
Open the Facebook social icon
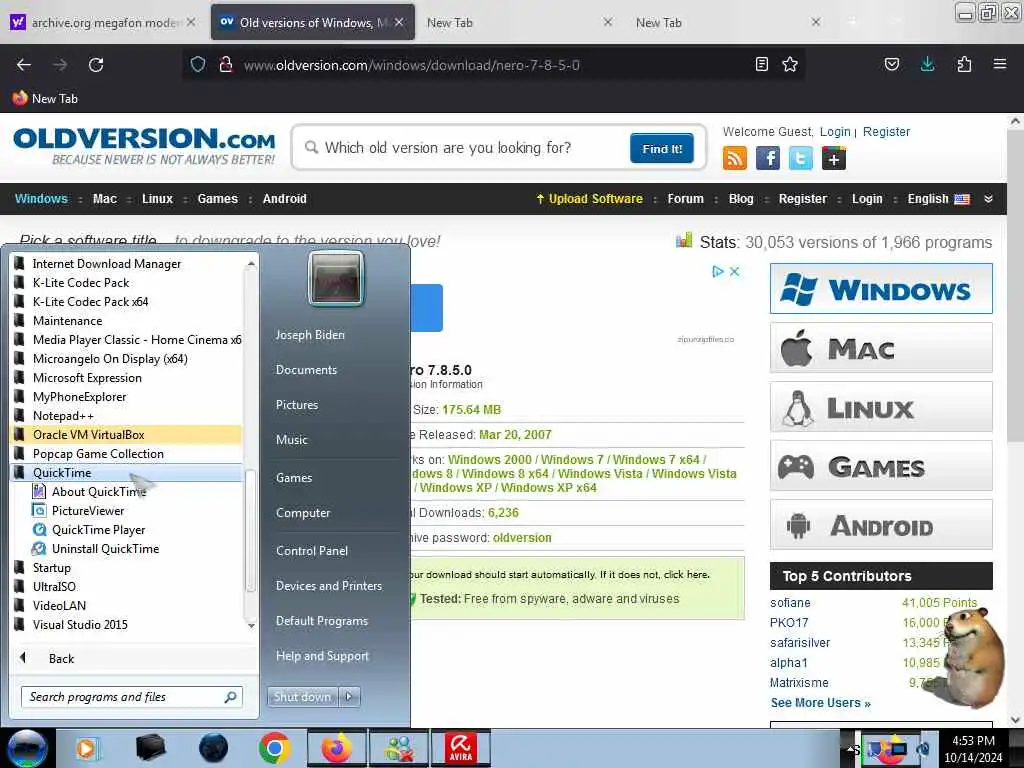point(768,158)
